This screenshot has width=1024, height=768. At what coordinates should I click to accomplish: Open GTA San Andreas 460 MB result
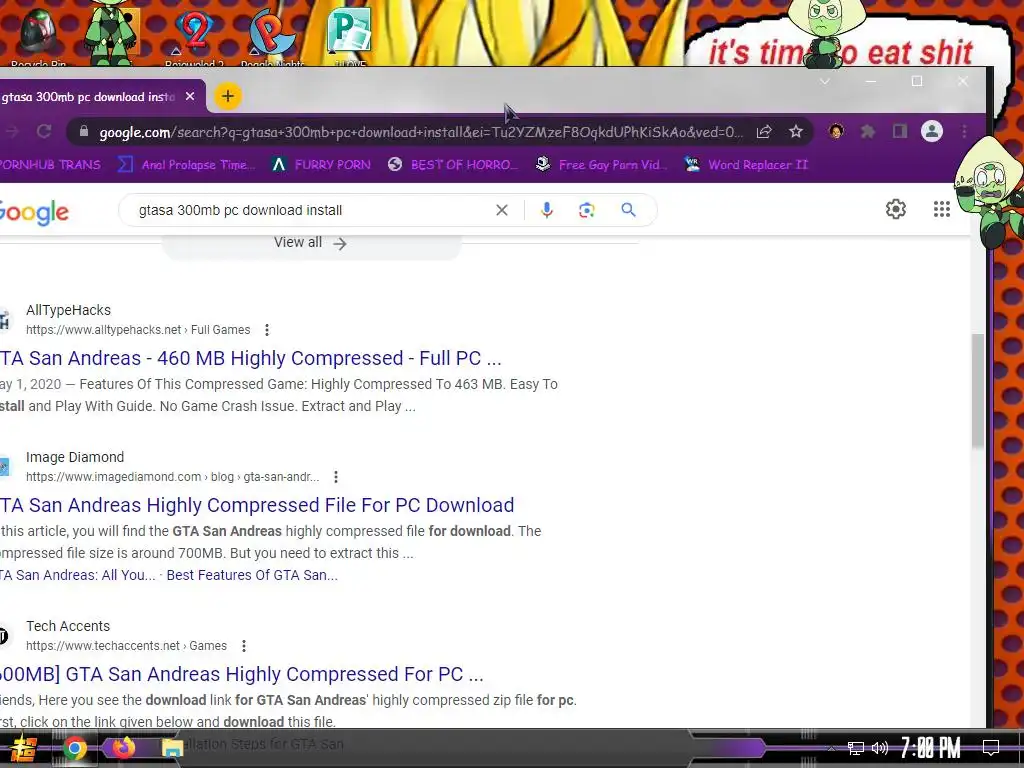click(x=251, y=358)
